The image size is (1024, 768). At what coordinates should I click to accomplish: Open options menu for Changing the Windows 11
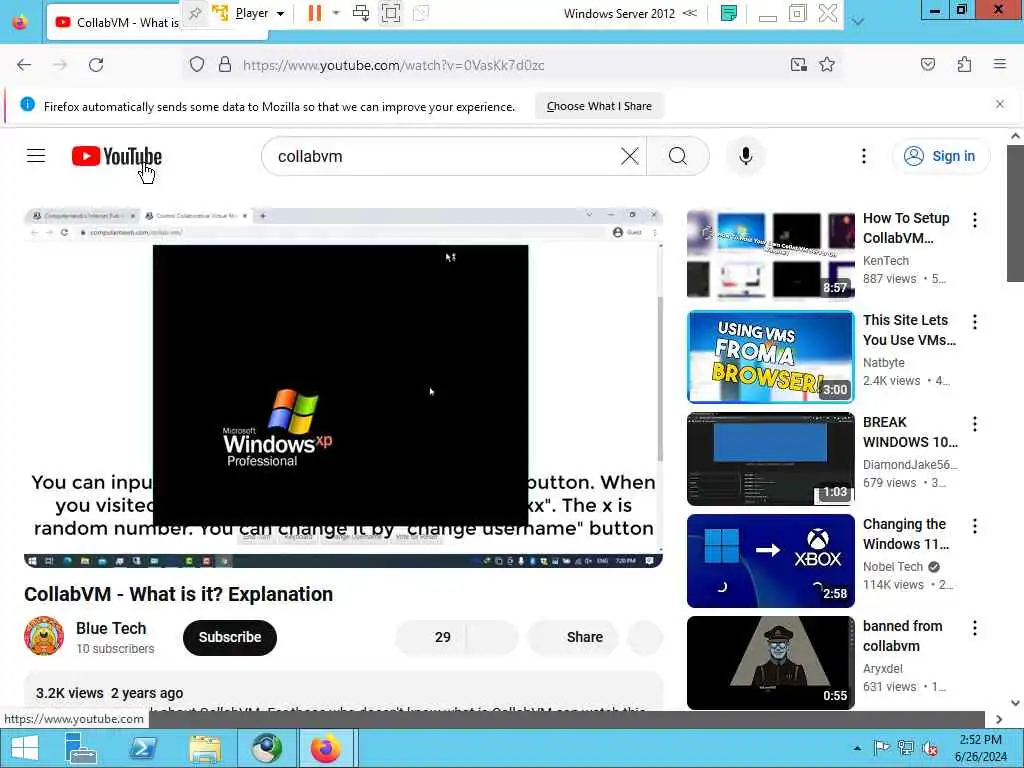click(x=975, y=526)
